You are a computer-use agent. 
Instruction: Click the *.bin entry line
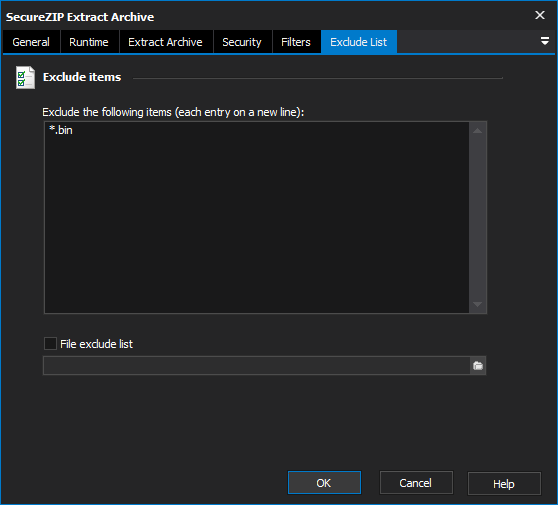click(x=61, y=130)
